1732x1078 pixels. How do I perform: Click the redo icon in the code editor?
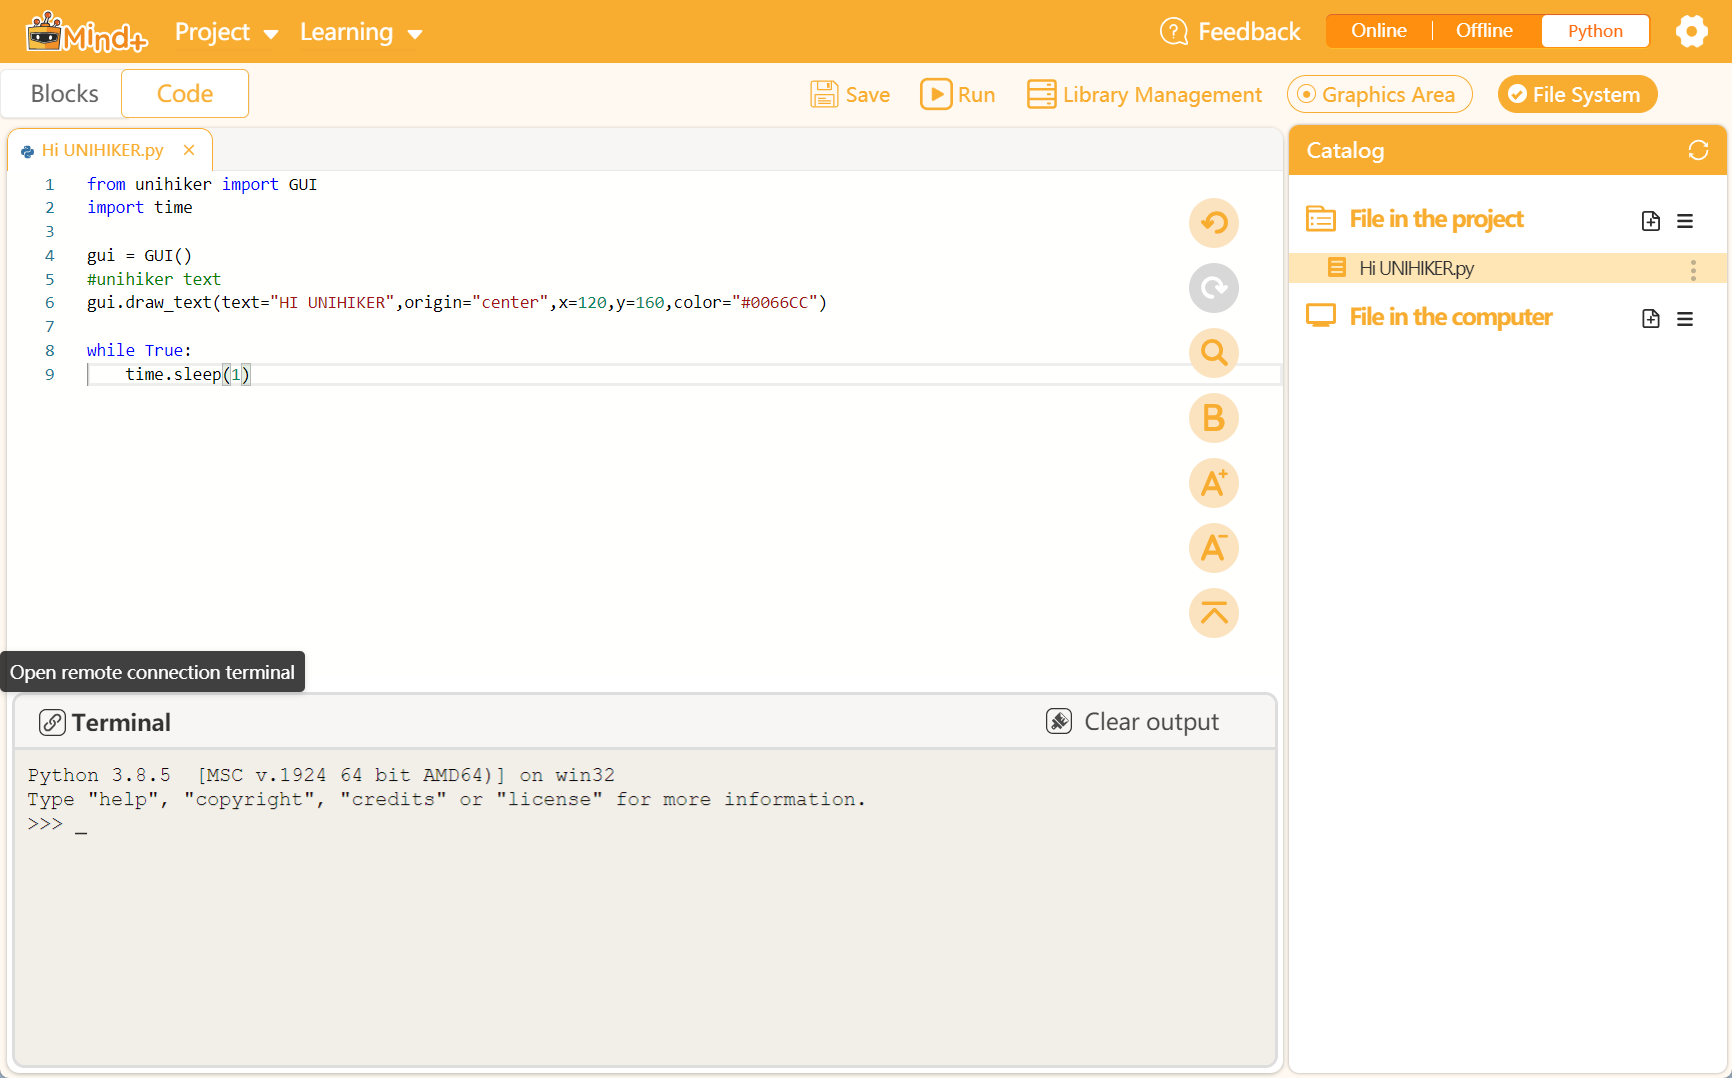coord(1213,288)
